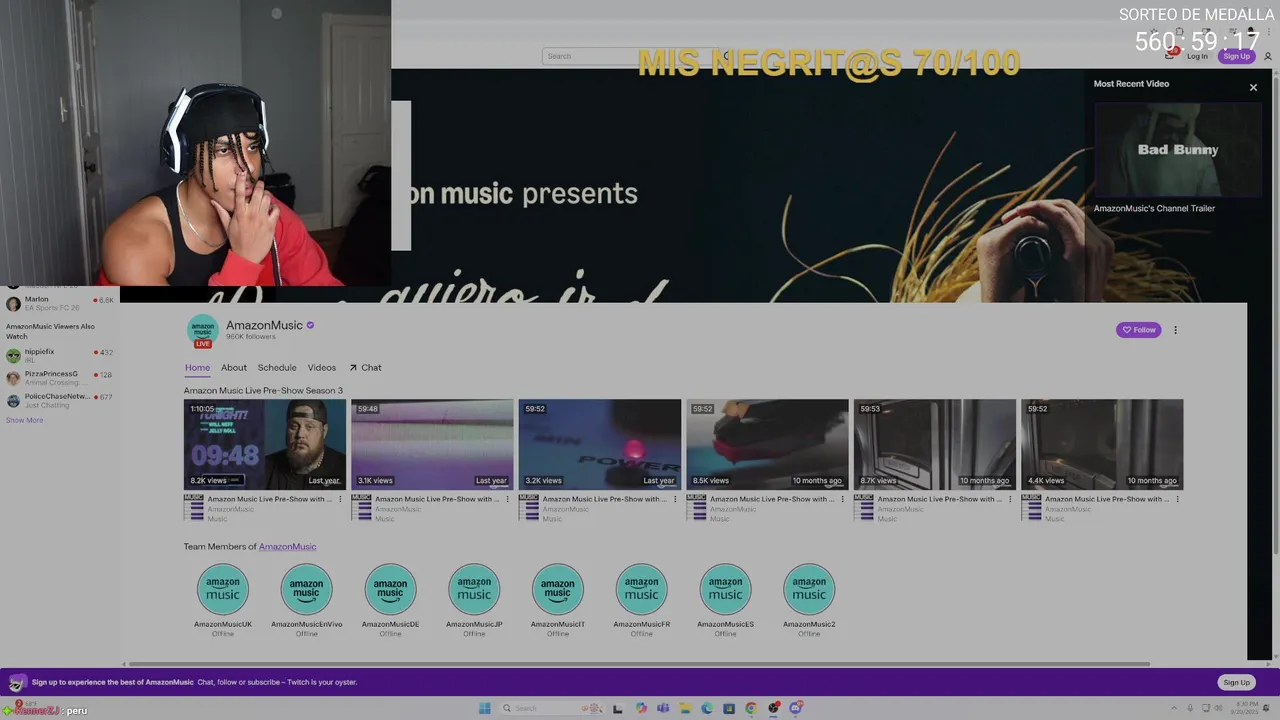Open AmazonMusicES team member avatar
This screenshot has height=720, width=1280.
(x=725, y=589)
